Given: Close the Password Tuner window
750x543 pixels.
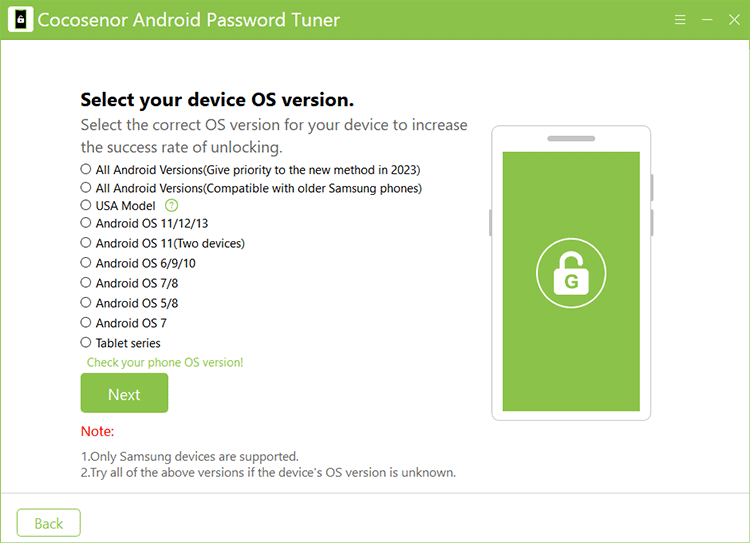Looking at the screenshot, I should [x=733, y=20].
